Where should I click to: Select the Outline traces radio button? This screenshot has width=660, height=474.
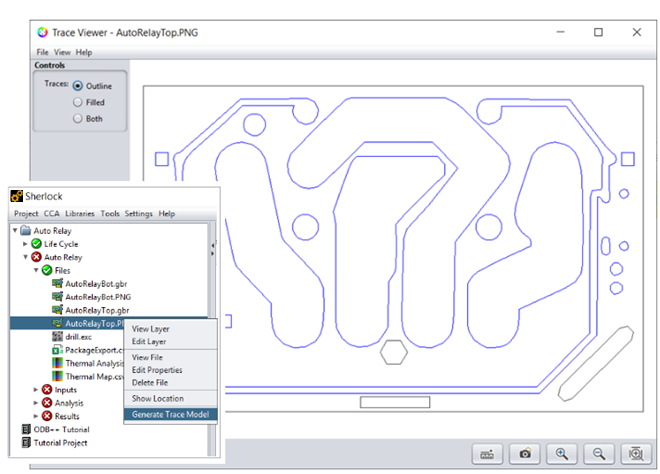point(77,85)
